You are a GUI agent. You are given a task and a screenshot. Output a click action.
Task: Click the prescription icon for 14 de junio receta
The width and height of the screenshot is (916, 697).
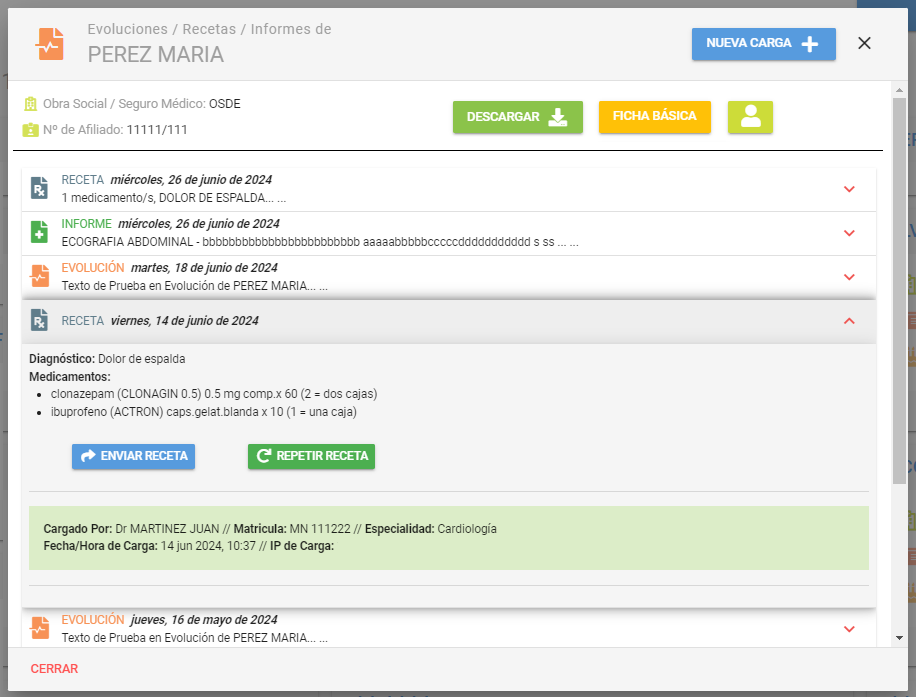(39, 320)
